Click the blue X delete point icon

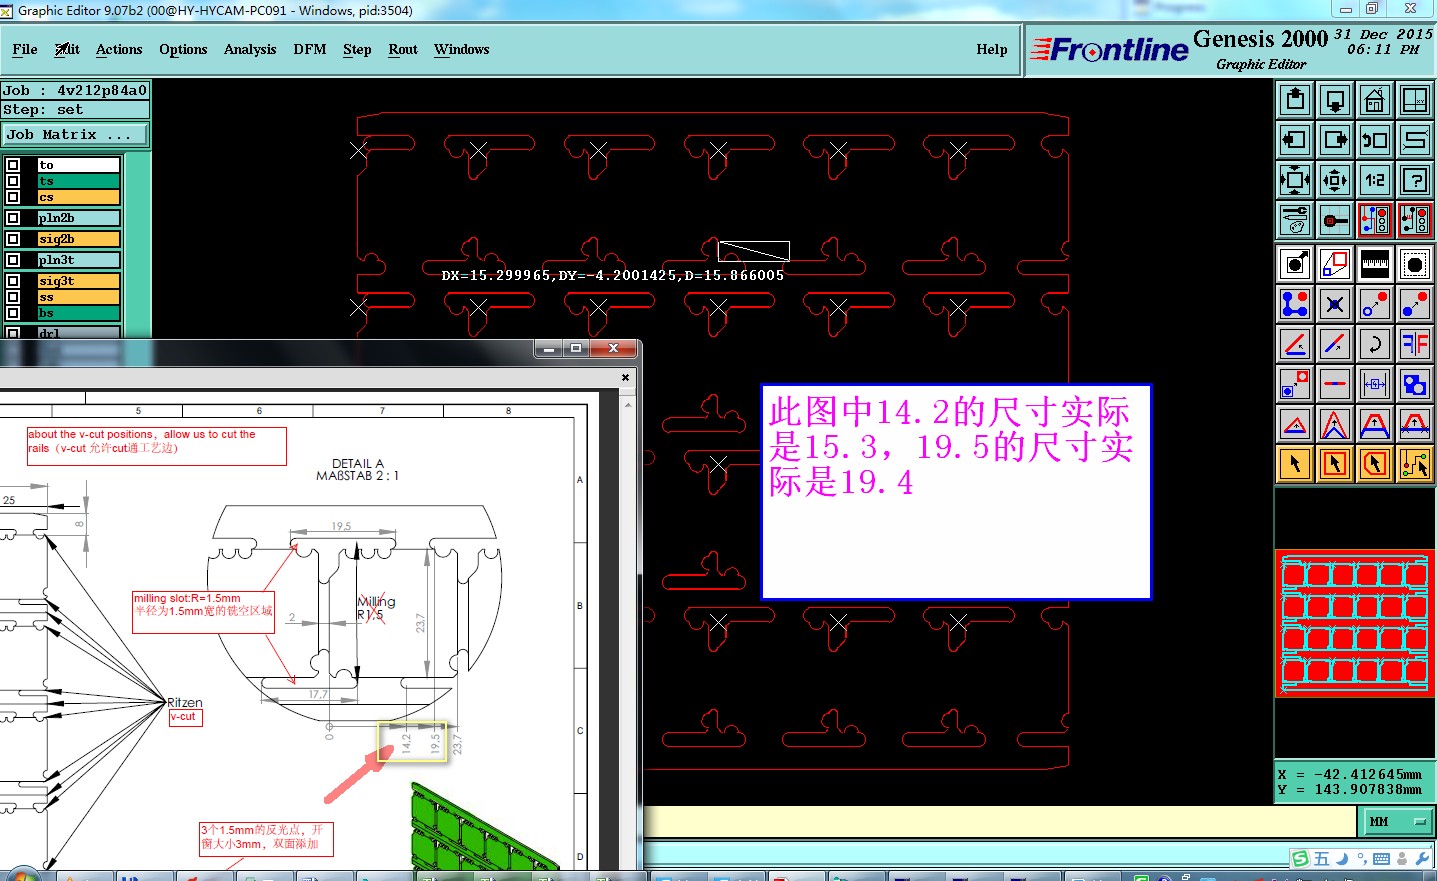pyautogui.click(x=1335, y=304)
